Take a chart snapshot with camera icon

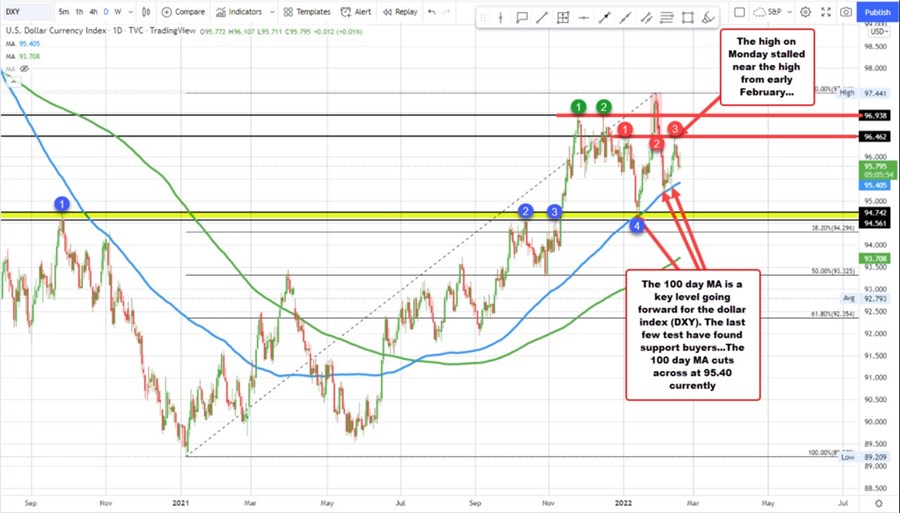point(846,11)
